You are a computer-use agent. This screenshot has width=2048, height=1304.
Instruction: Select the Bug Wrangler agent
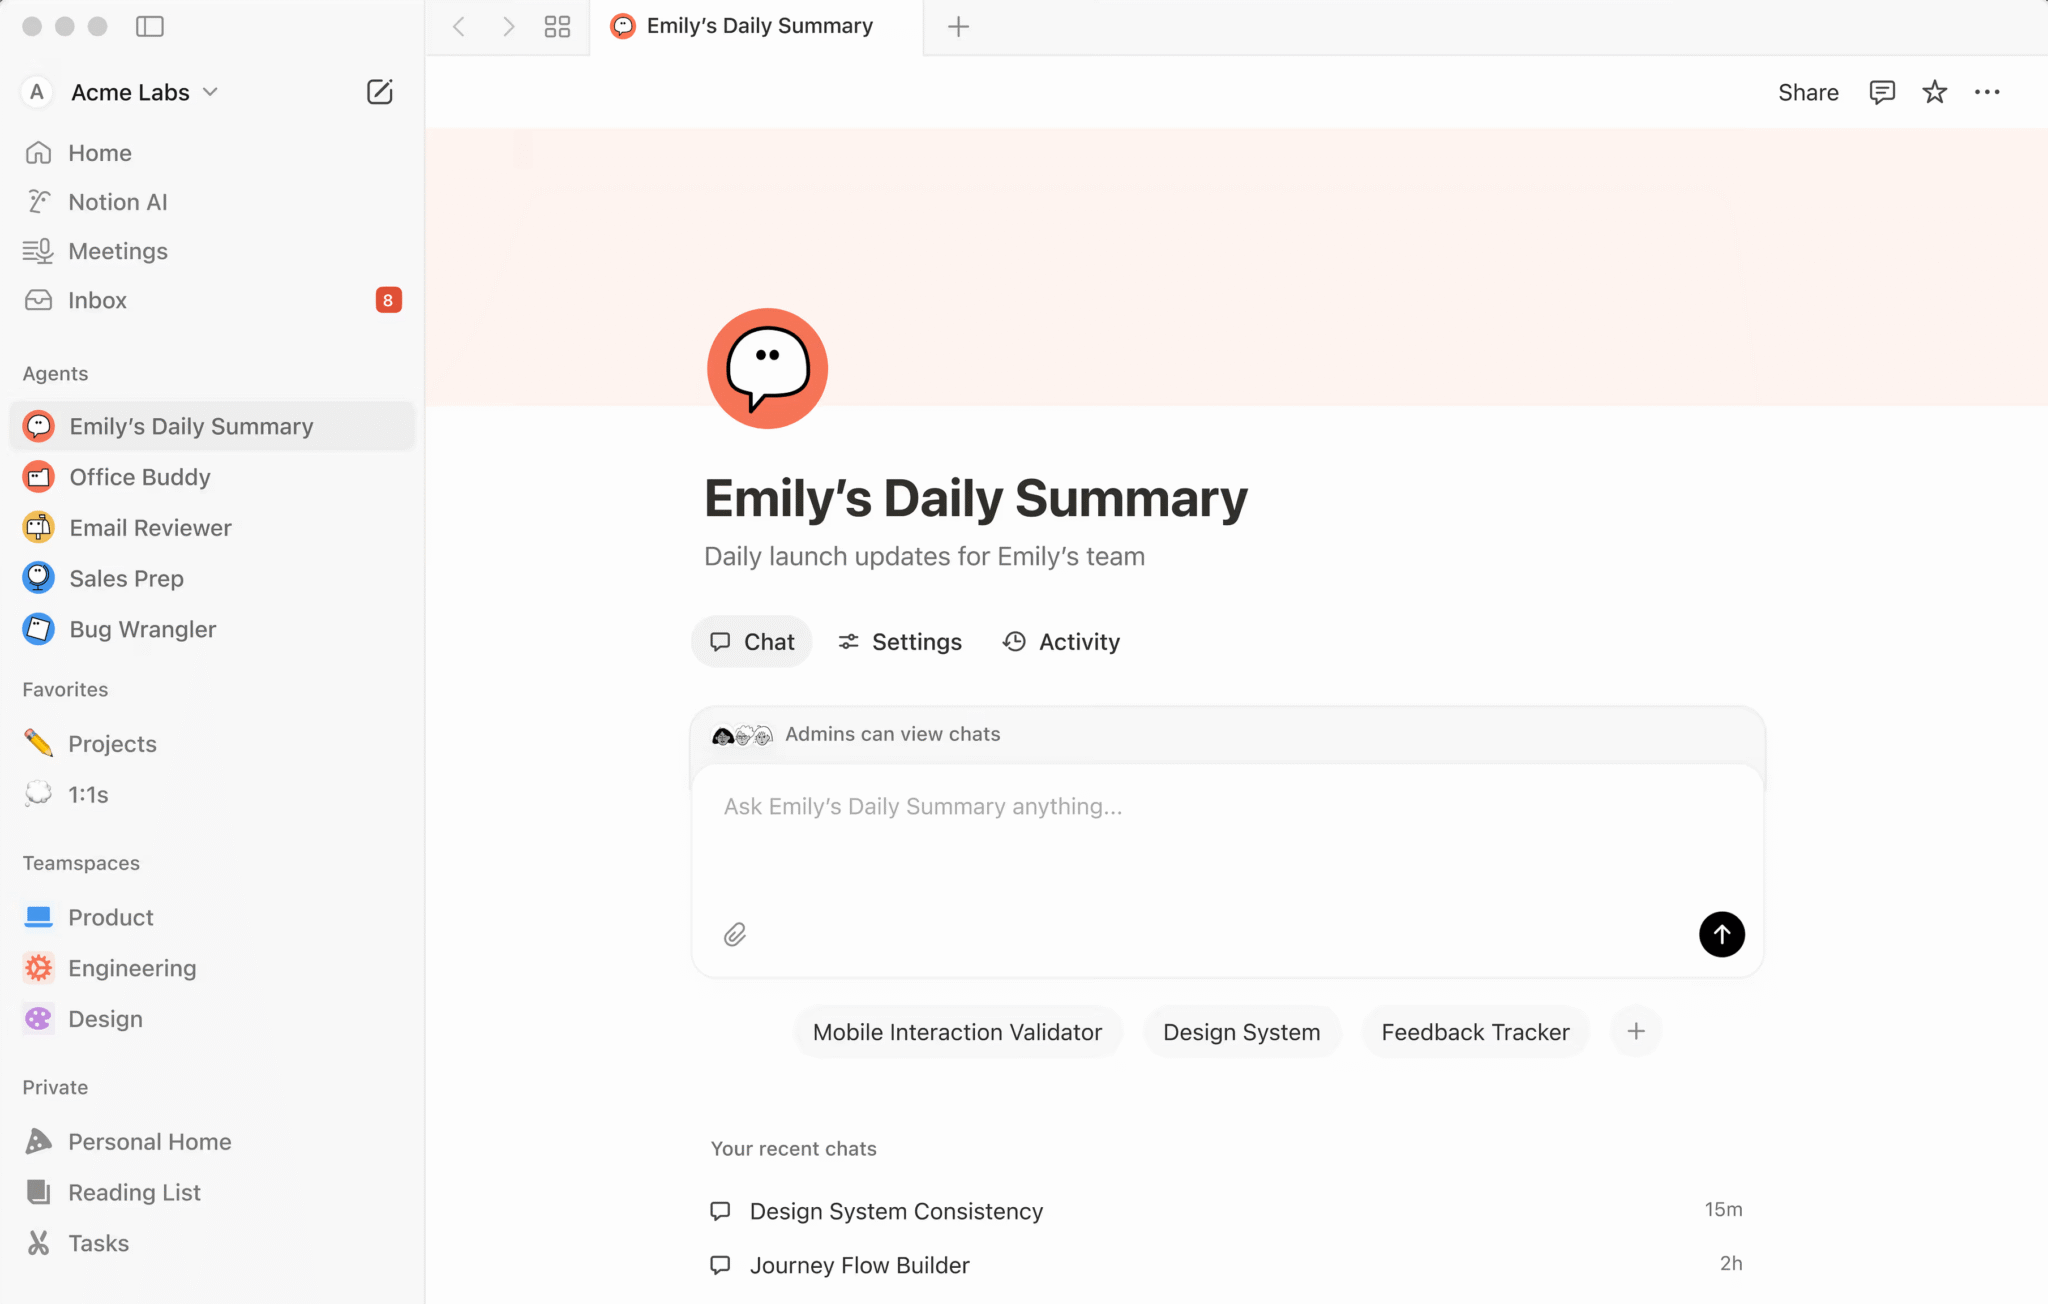click(142, 629)
